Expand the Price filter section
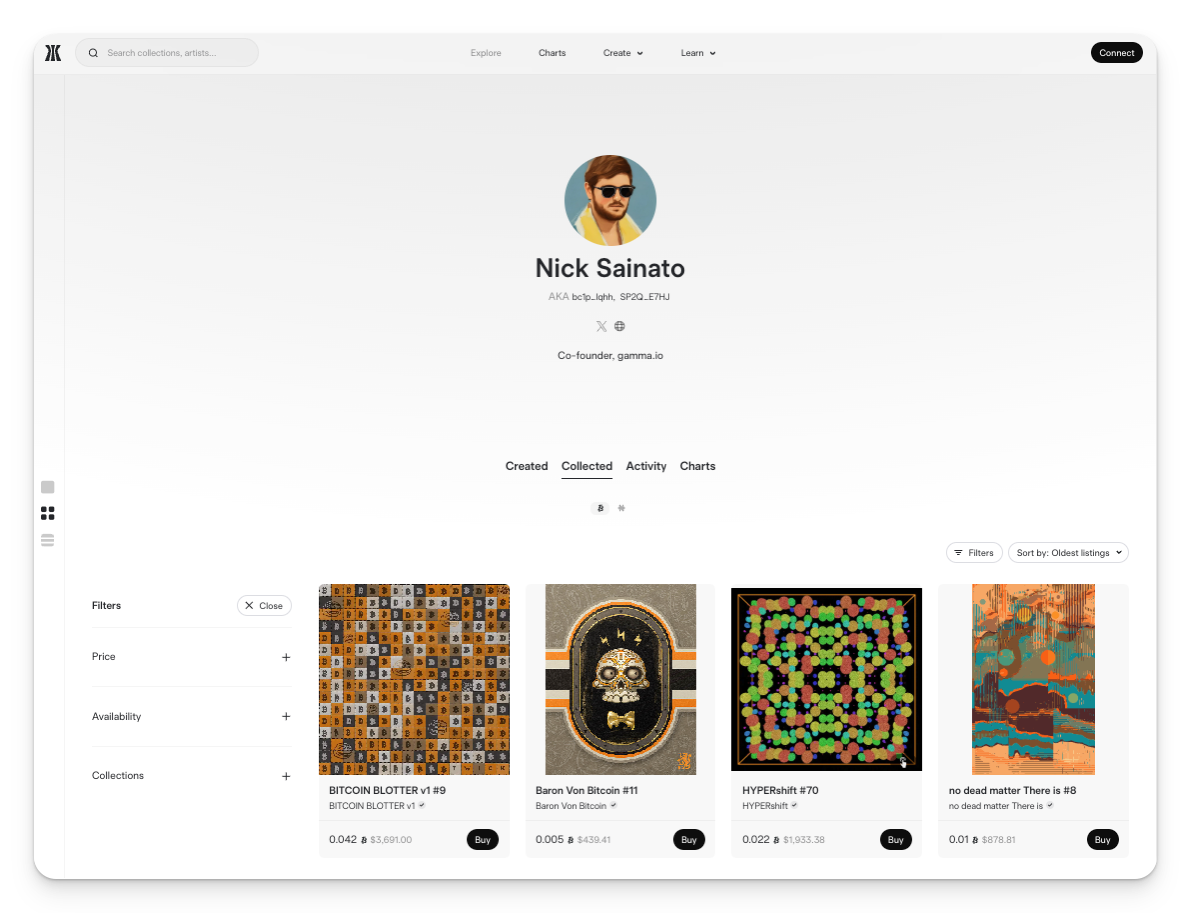 click(191, 657)
